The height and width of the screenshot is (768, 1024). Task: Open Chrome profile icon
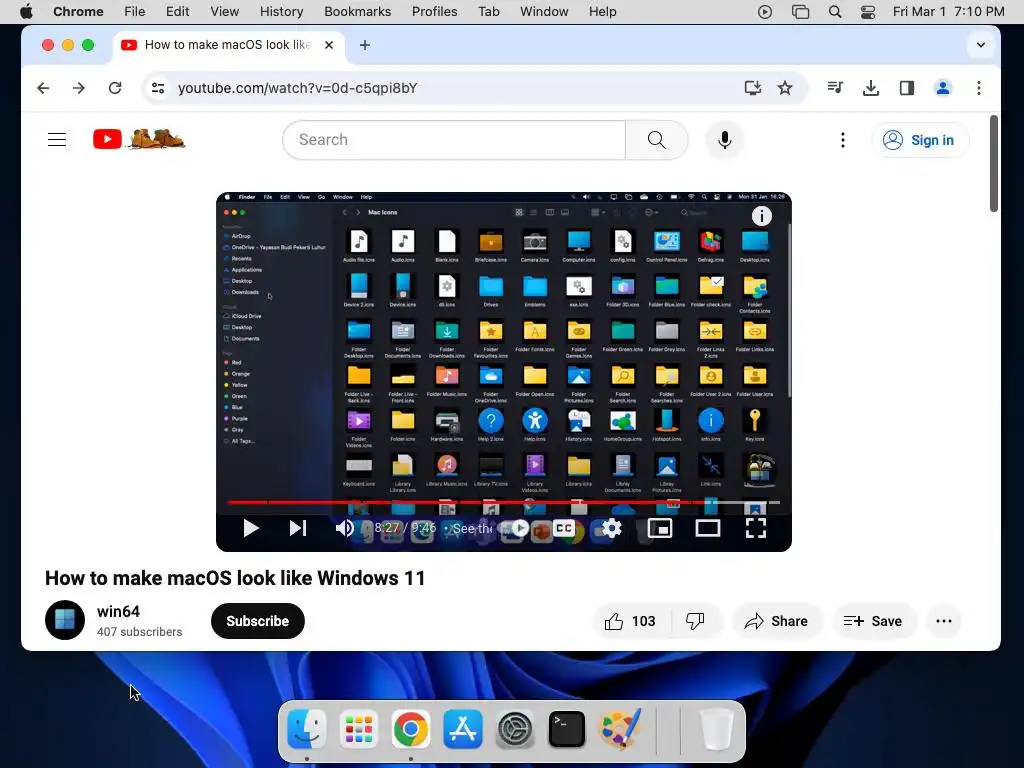click(x=942, y=88)
